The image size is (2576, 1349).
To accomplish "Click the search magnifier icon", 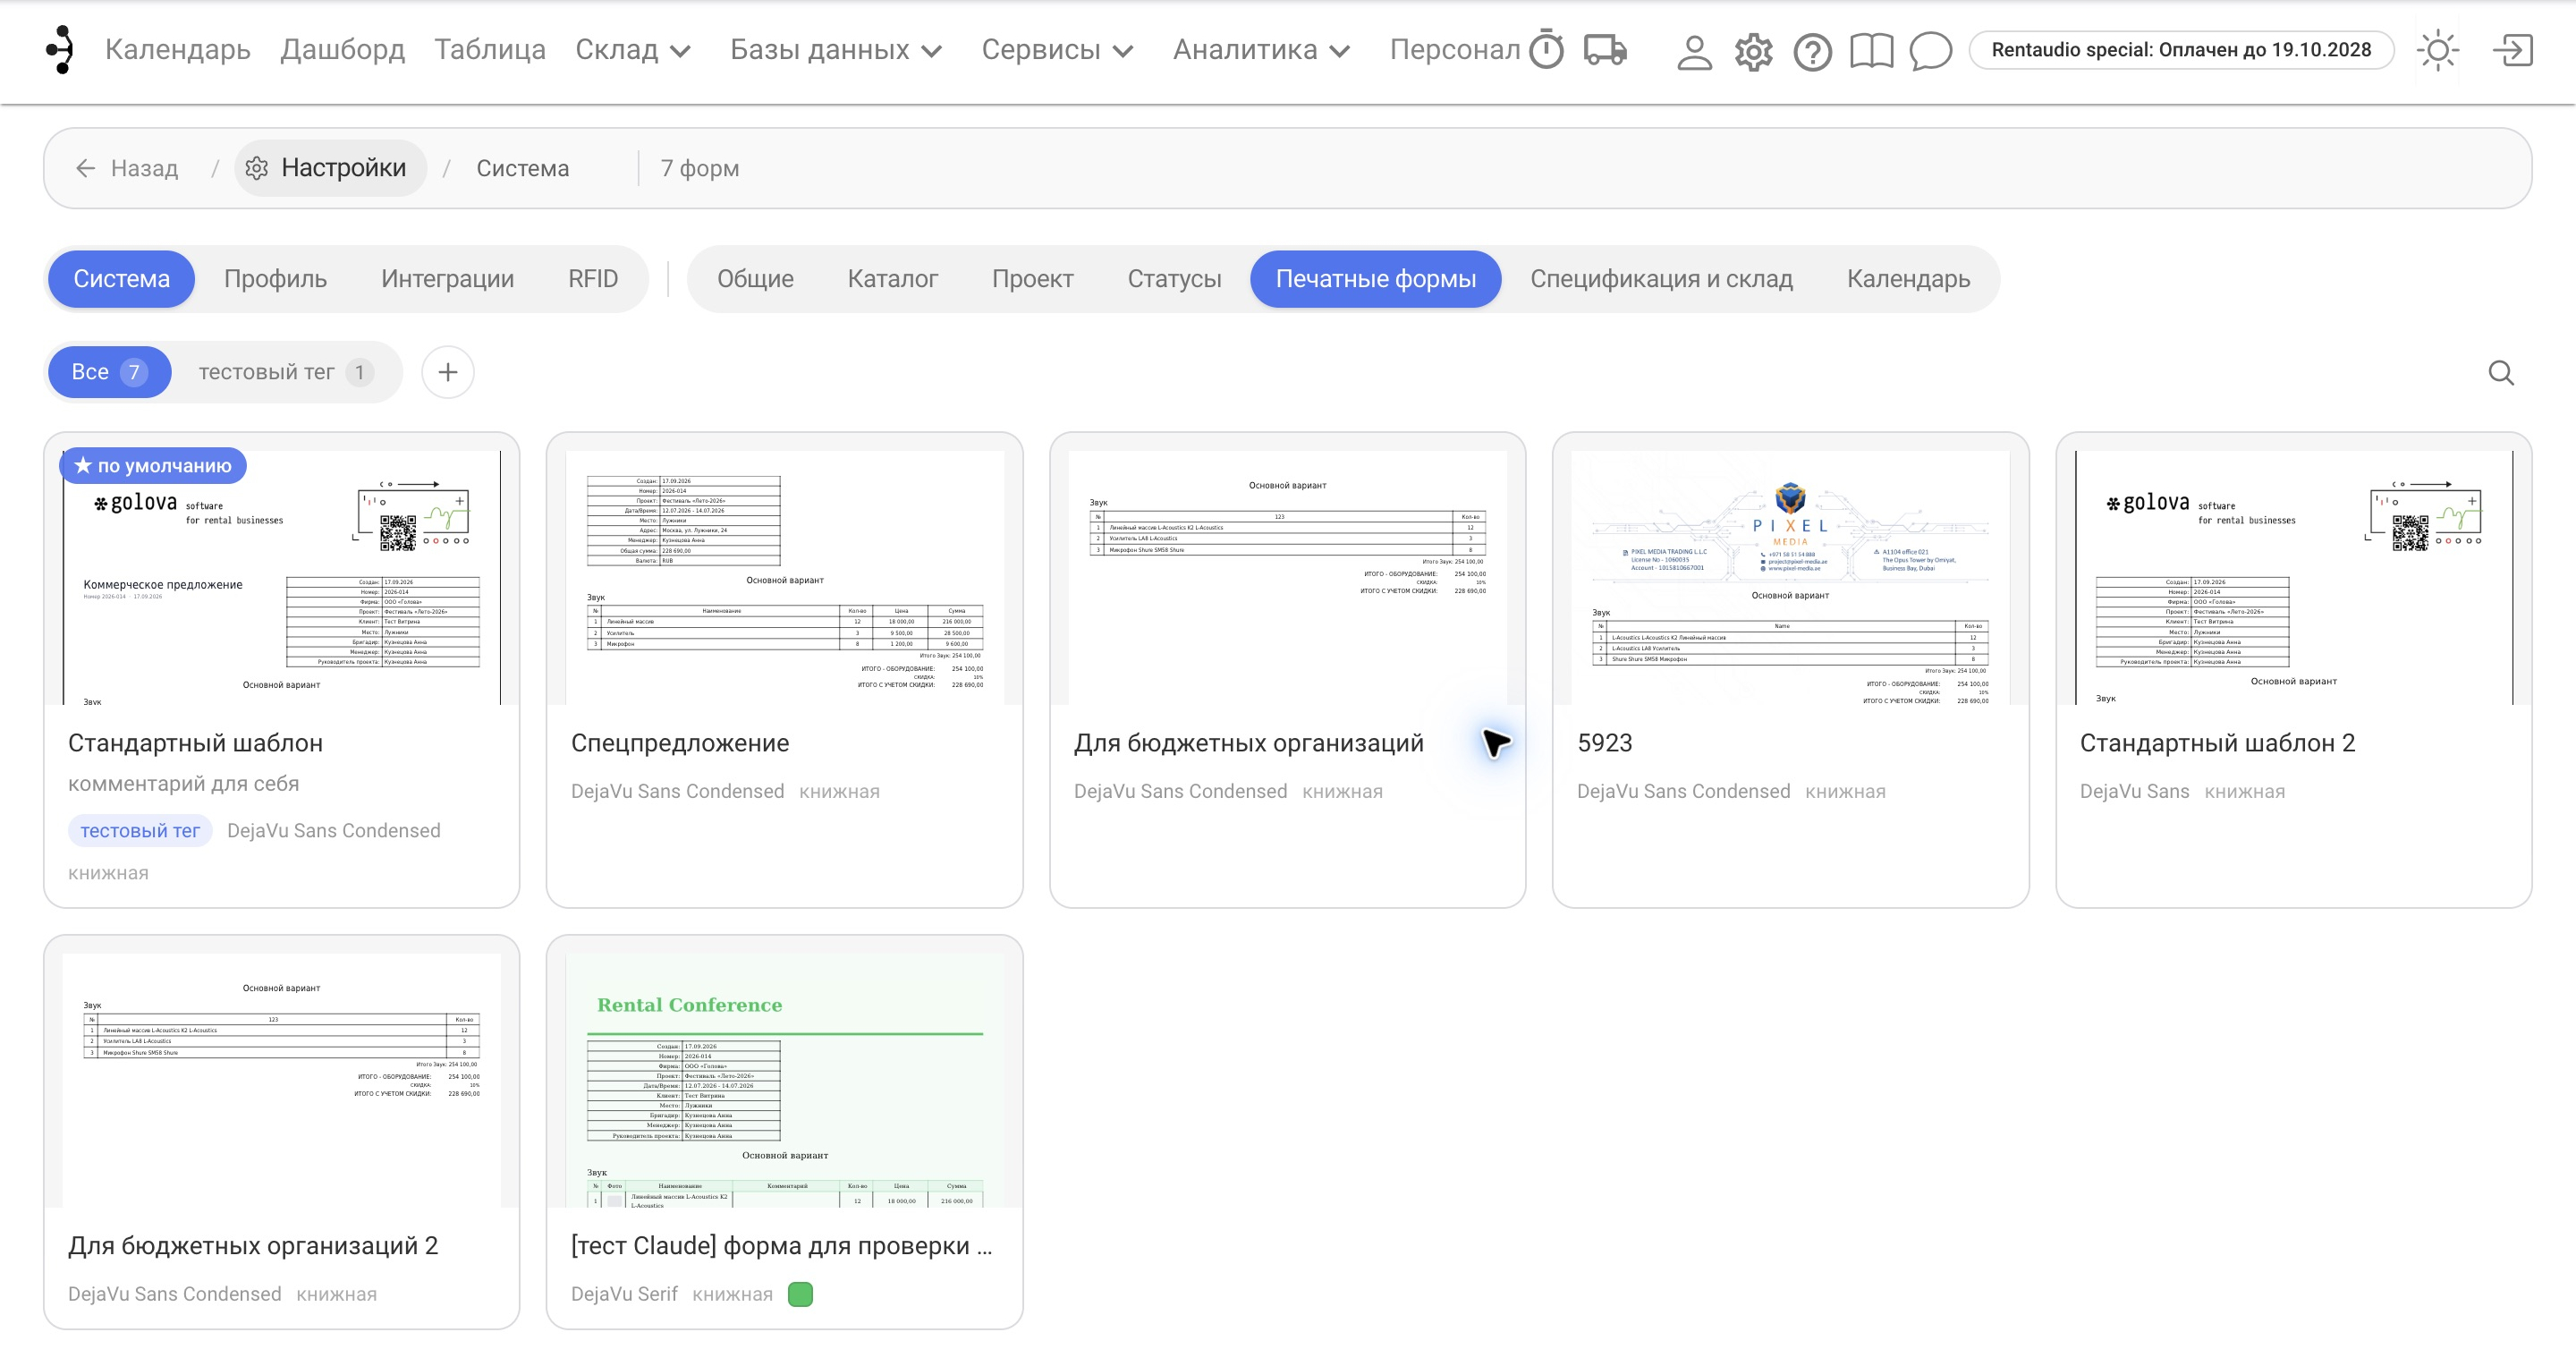I will pyautogui.click(x=2501, y=373).
